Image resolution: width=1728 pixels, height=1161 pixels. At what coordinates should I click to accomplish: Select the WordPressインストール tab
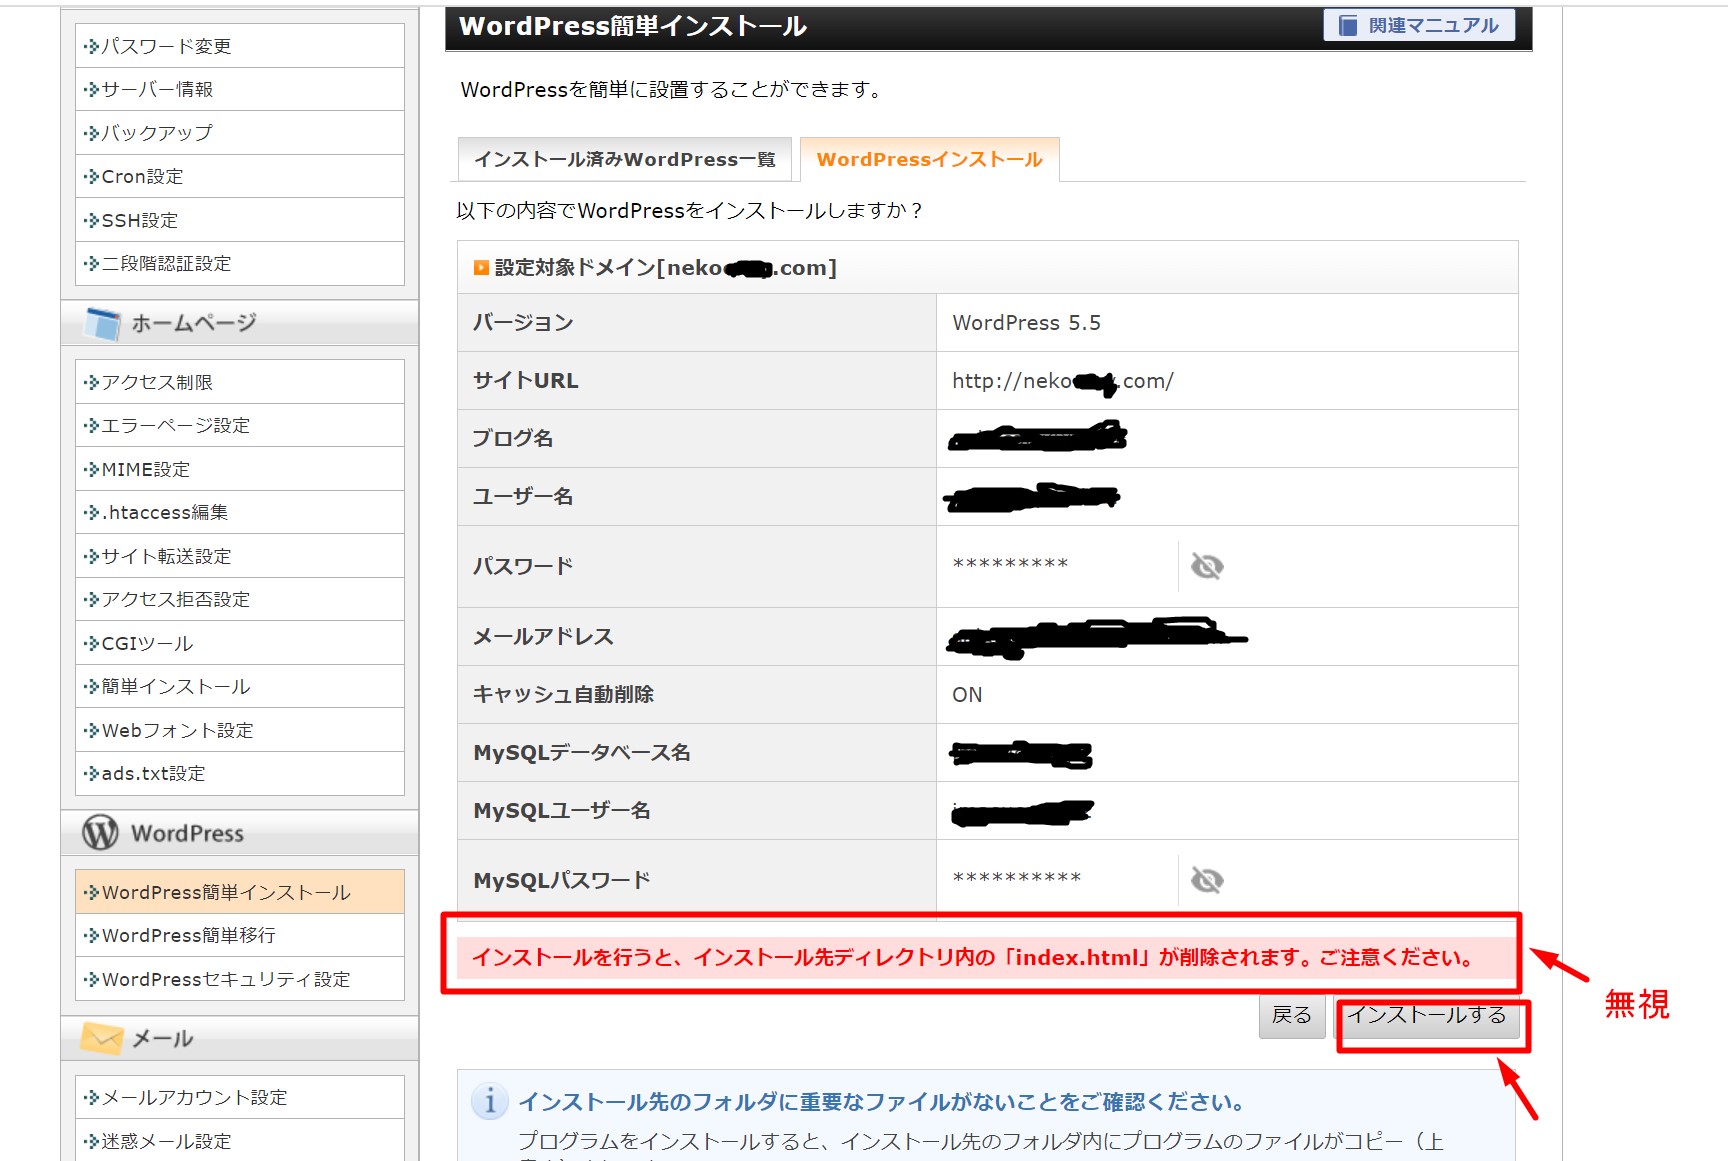coord(930,159)
